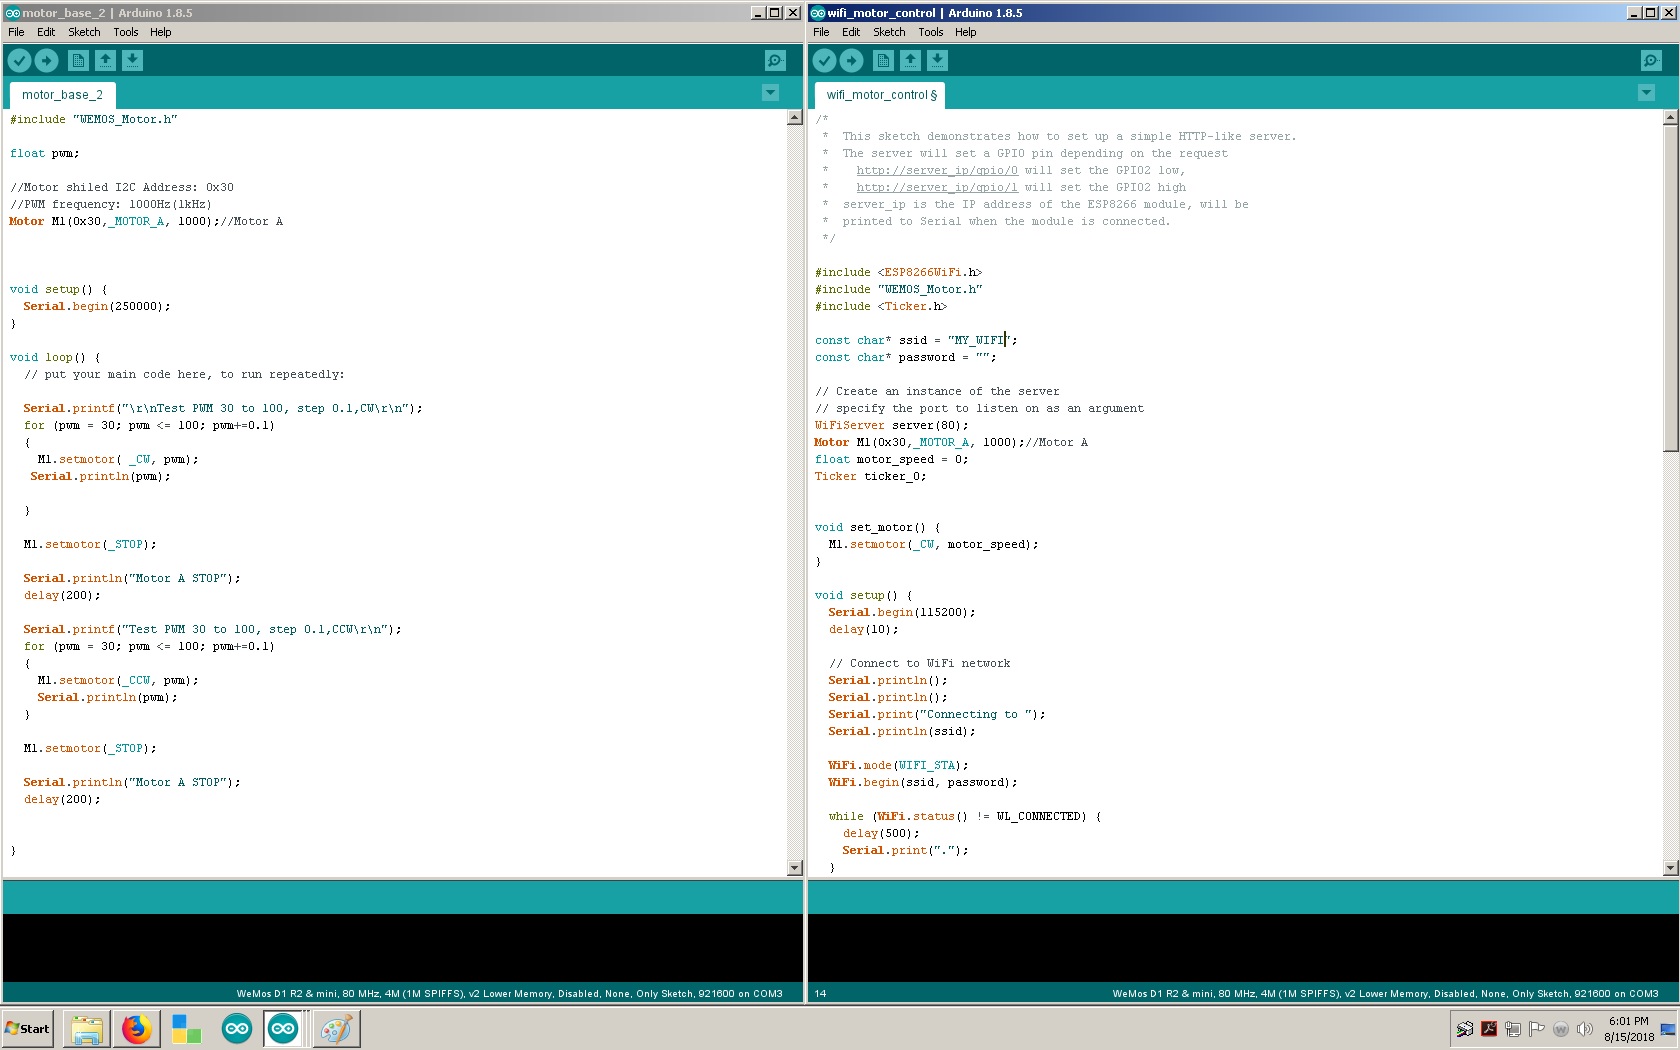Click scroll up arrow in motor_base_2 editor

pos(795,118)
